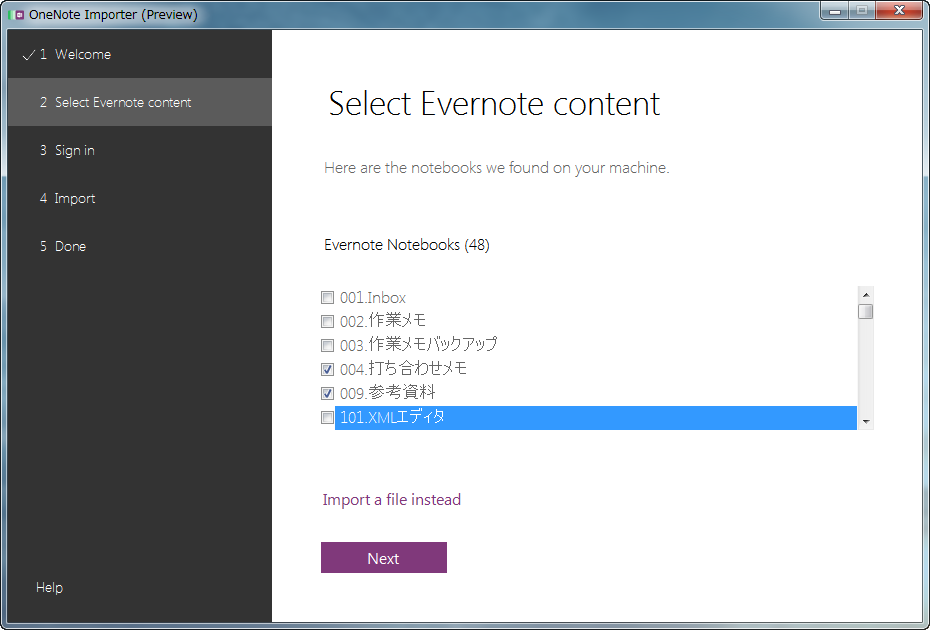Check the 002.作業メモ notebook checkbox

point(327,322)
